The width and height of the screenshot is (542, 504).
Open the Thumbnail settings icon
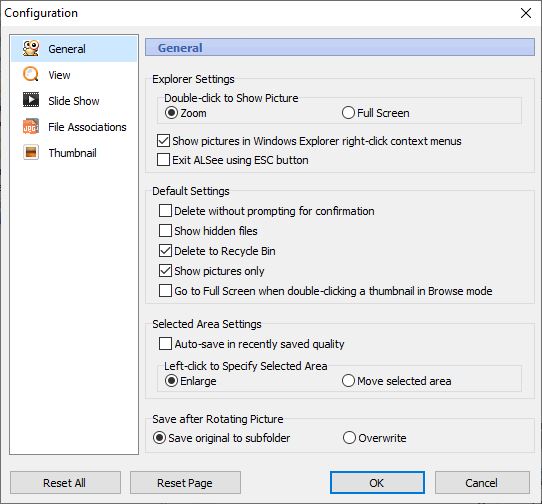(31, 152)
